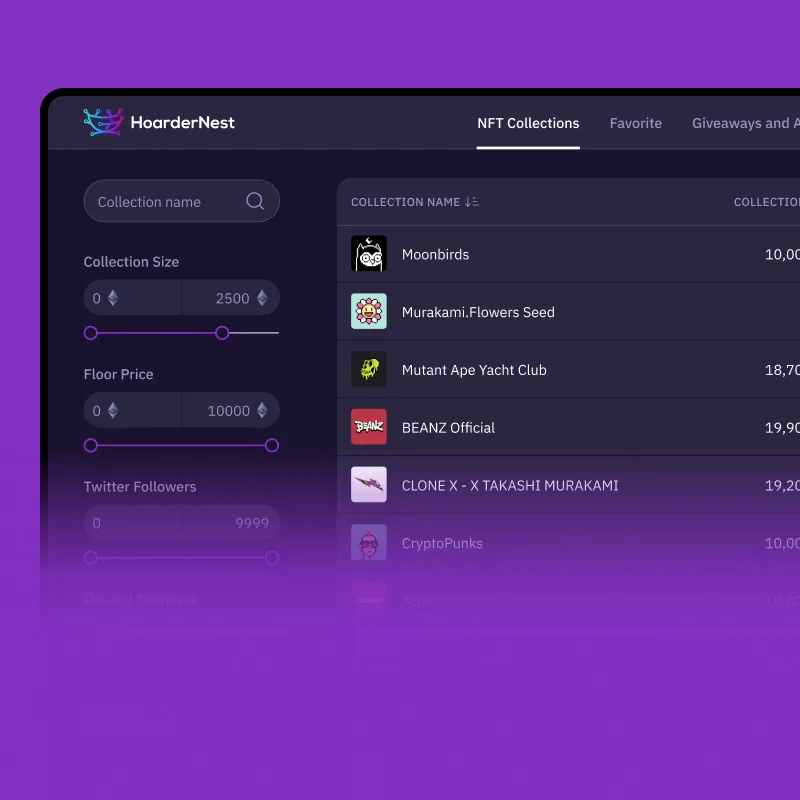Sort by the Collection Name sort arrow
The width and height of the screenshot is (800, 800).
(x=471, y=202)
